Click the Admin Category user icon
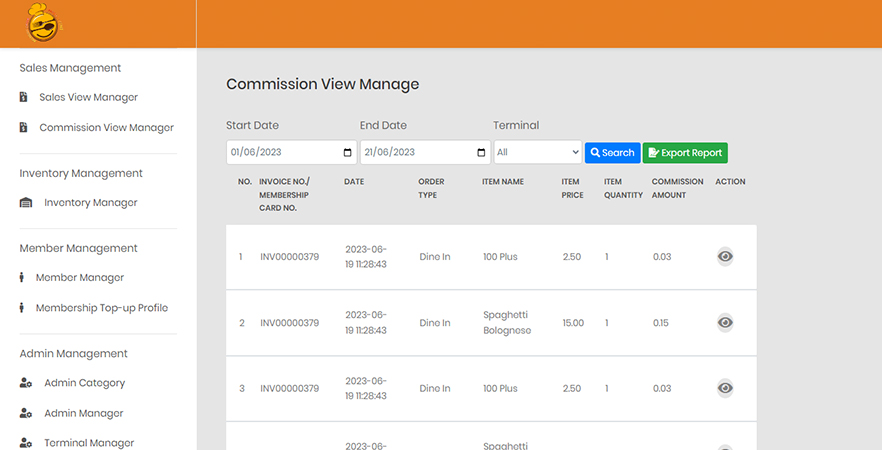The width and height of the screenshot is (882, 450). point(26,383)
